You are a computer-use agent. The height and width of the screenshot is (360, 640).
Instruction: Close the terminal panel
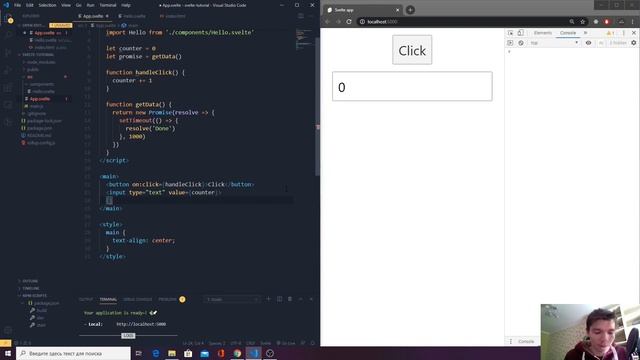[x=311, y=299]
